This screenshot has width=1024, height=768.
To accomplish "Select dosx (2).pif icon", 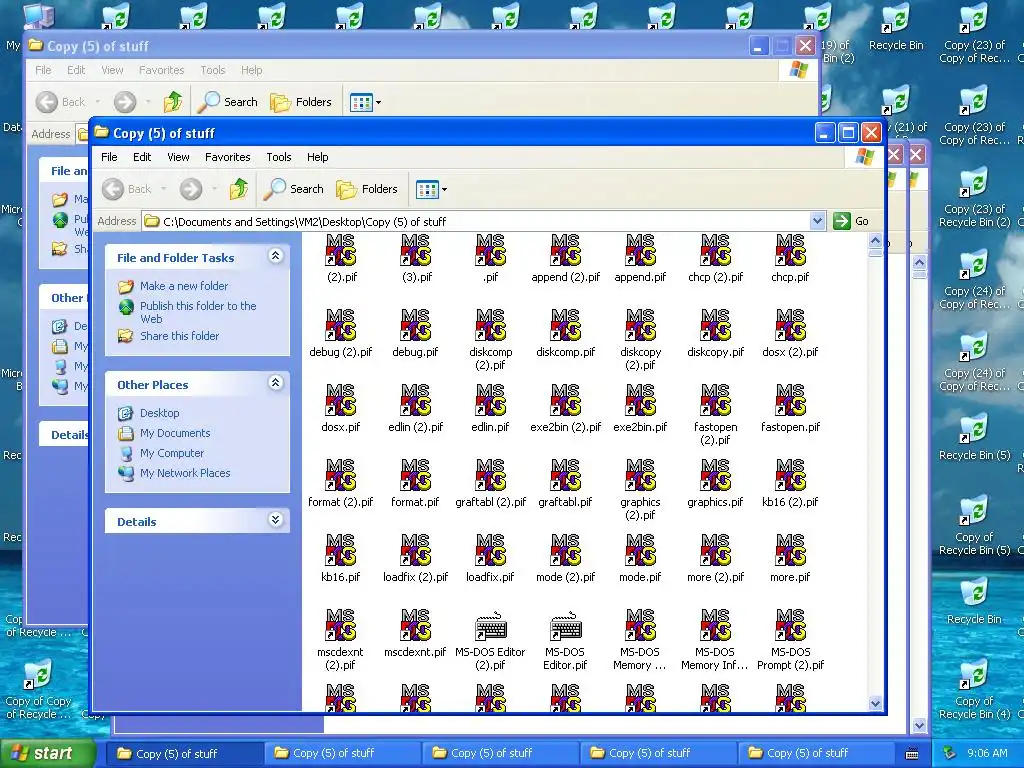I will pyautogui.click(x=790, y=325).
